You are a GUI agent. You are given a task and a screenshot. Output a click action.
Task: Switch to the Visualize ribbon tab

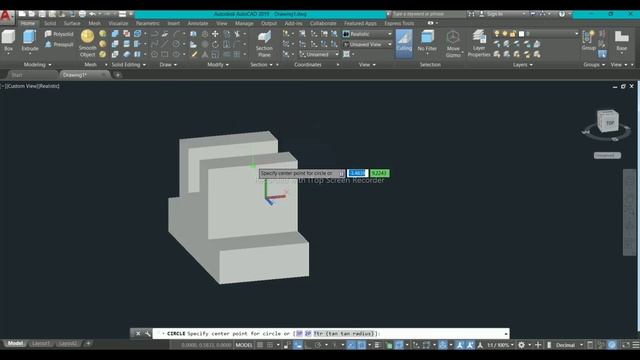pos(118,23)
